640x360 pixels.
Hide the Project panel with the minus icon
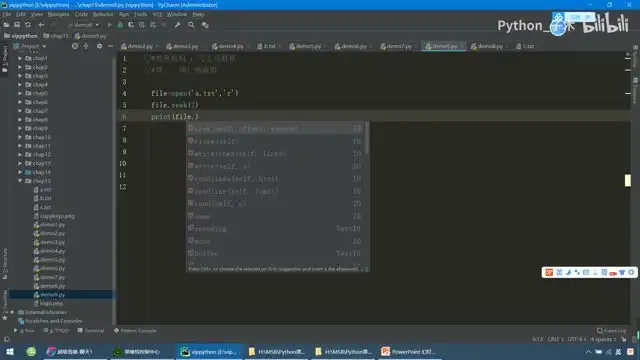(110, 46)
